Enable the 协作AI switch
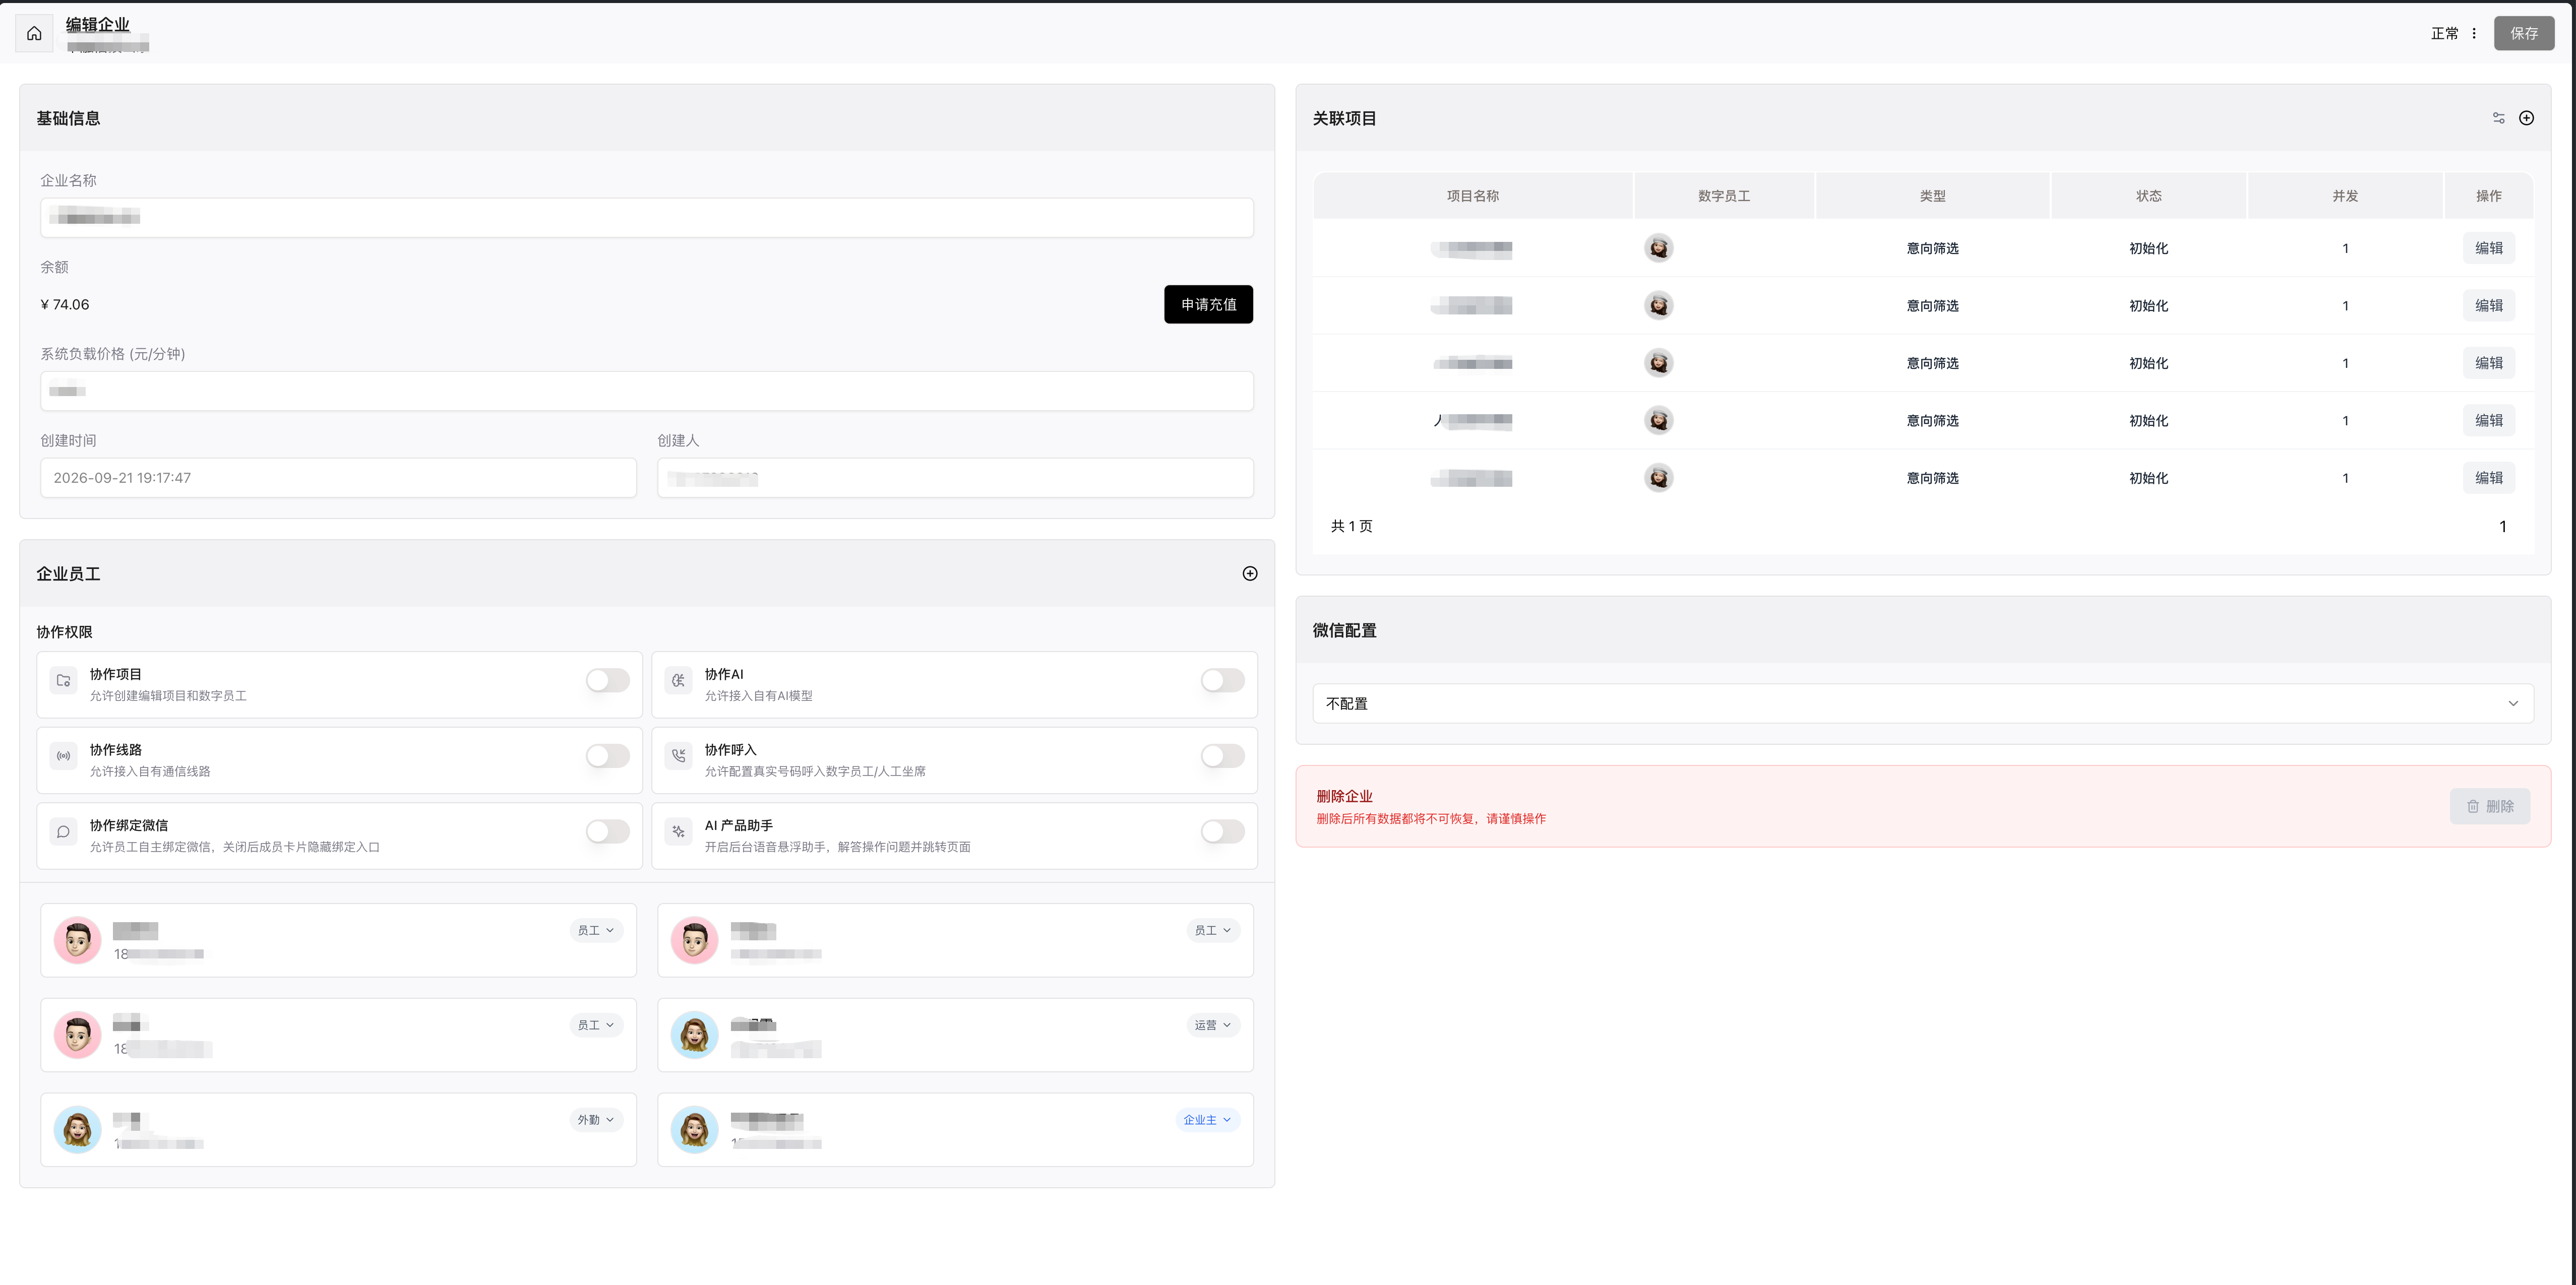The image size is (2576, 1285). (x=1222, y=680)
